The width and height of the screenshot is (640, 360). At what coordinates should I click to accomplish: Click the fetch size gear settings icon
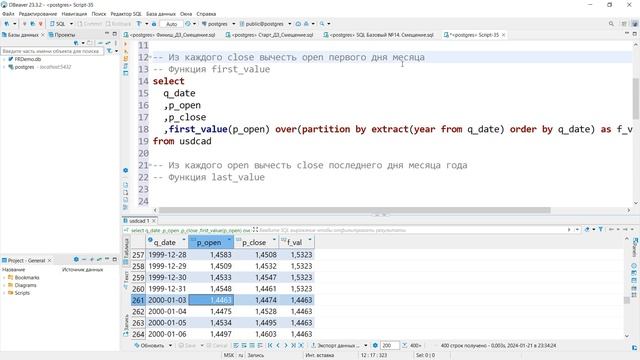[x=375, y=345]
